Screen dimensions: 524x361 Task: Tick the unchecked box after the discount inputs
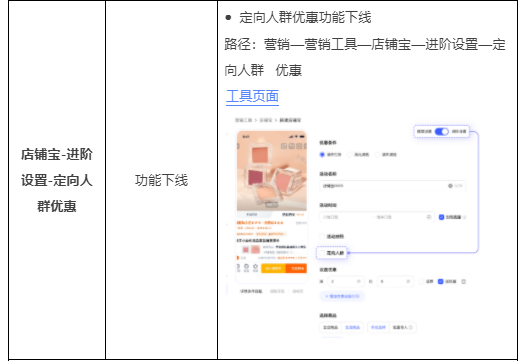coord(421,281)
